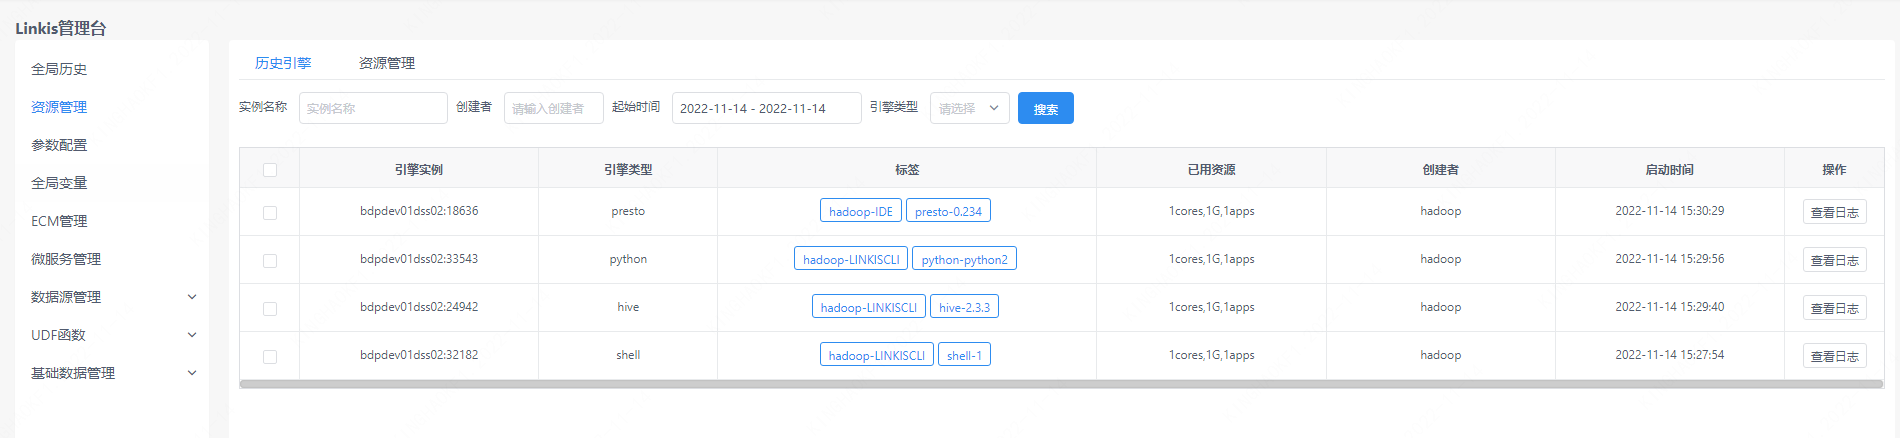Open the 起始时间 date range picker
Screen dimensions: 1900x438
(x=766, y=108)
